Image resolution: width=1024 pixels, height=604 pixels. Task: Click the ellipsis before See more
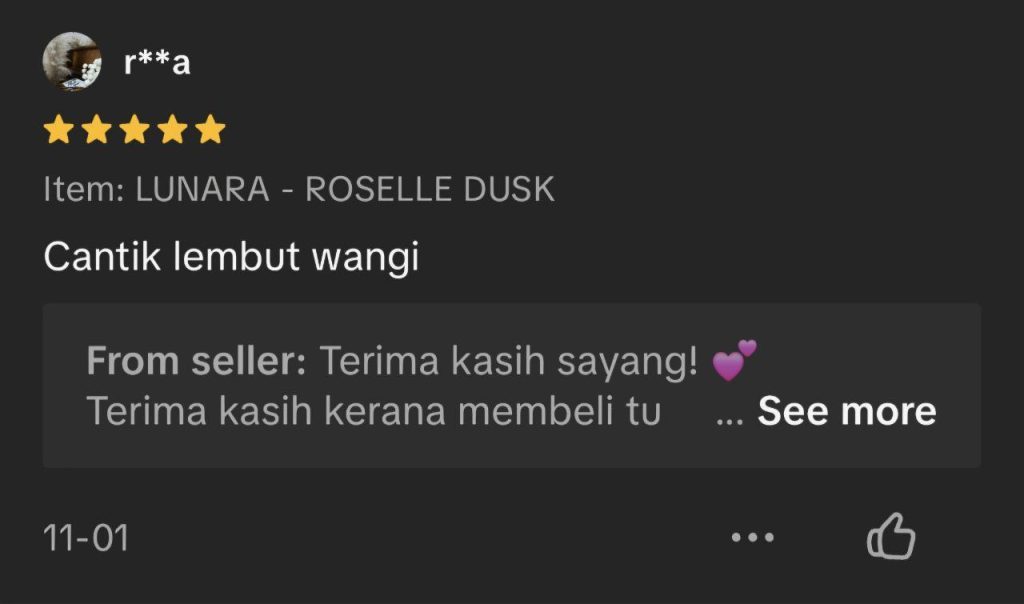[729, 418]
